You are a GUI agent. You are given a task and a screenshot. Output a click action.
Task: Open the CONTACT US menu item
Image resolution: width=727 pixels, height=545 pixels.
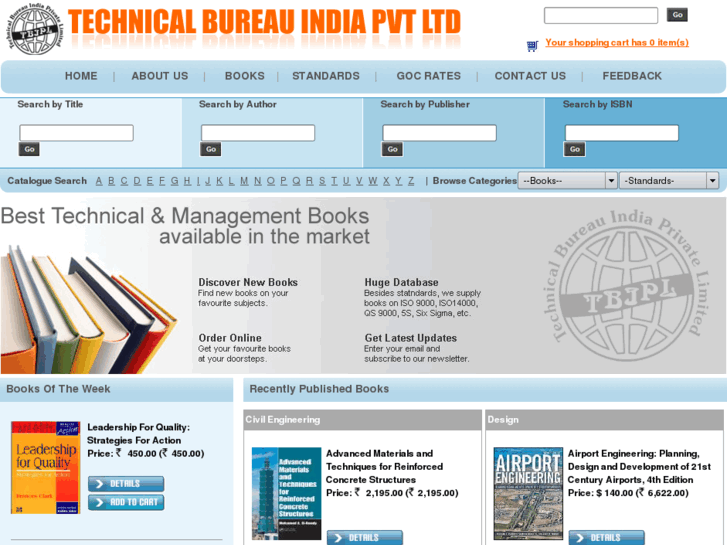(530, 76)
